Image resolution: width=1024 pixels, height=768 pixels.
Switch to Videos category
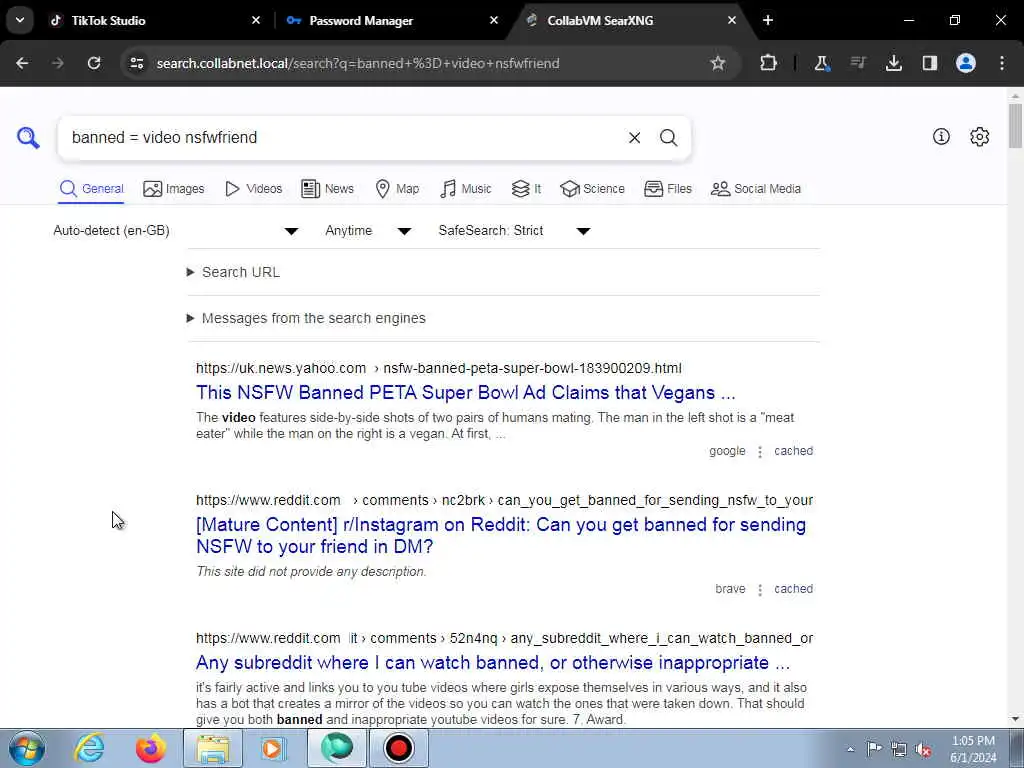[x=253, y=189]
